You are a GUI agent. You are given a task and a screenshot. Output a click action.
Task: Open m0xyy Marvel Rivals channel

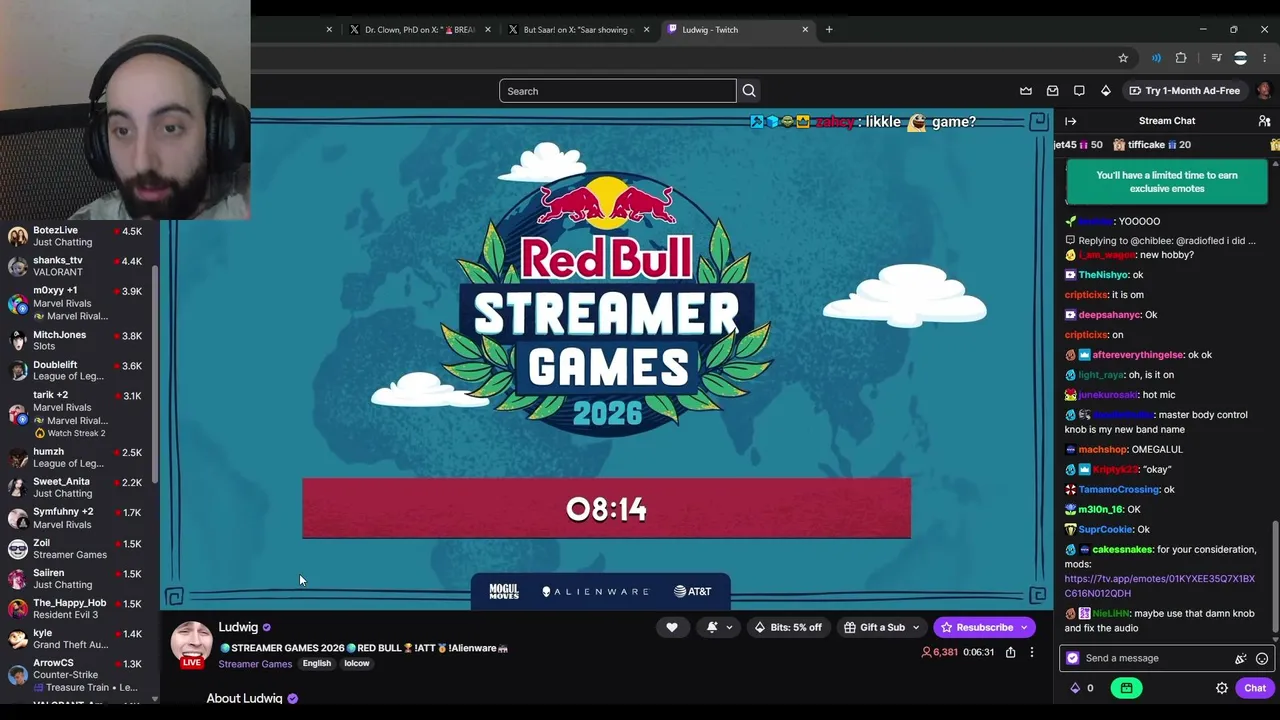(78, 303)
